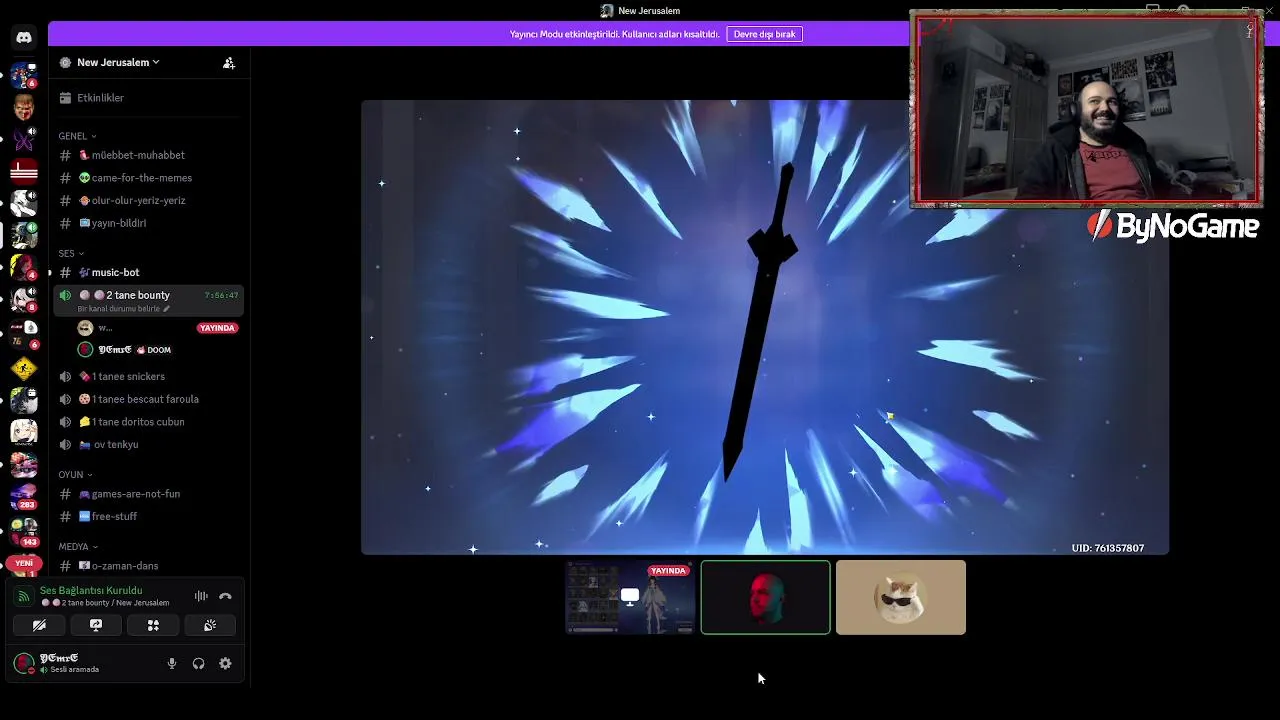
Task: Open the soundboard icon
Action: coord(210,625)
